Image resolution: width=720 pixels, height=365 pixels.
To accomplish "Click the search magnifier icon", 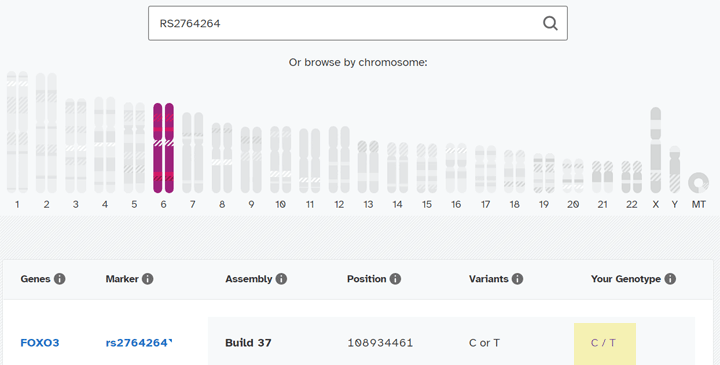I will pos(550,23).
